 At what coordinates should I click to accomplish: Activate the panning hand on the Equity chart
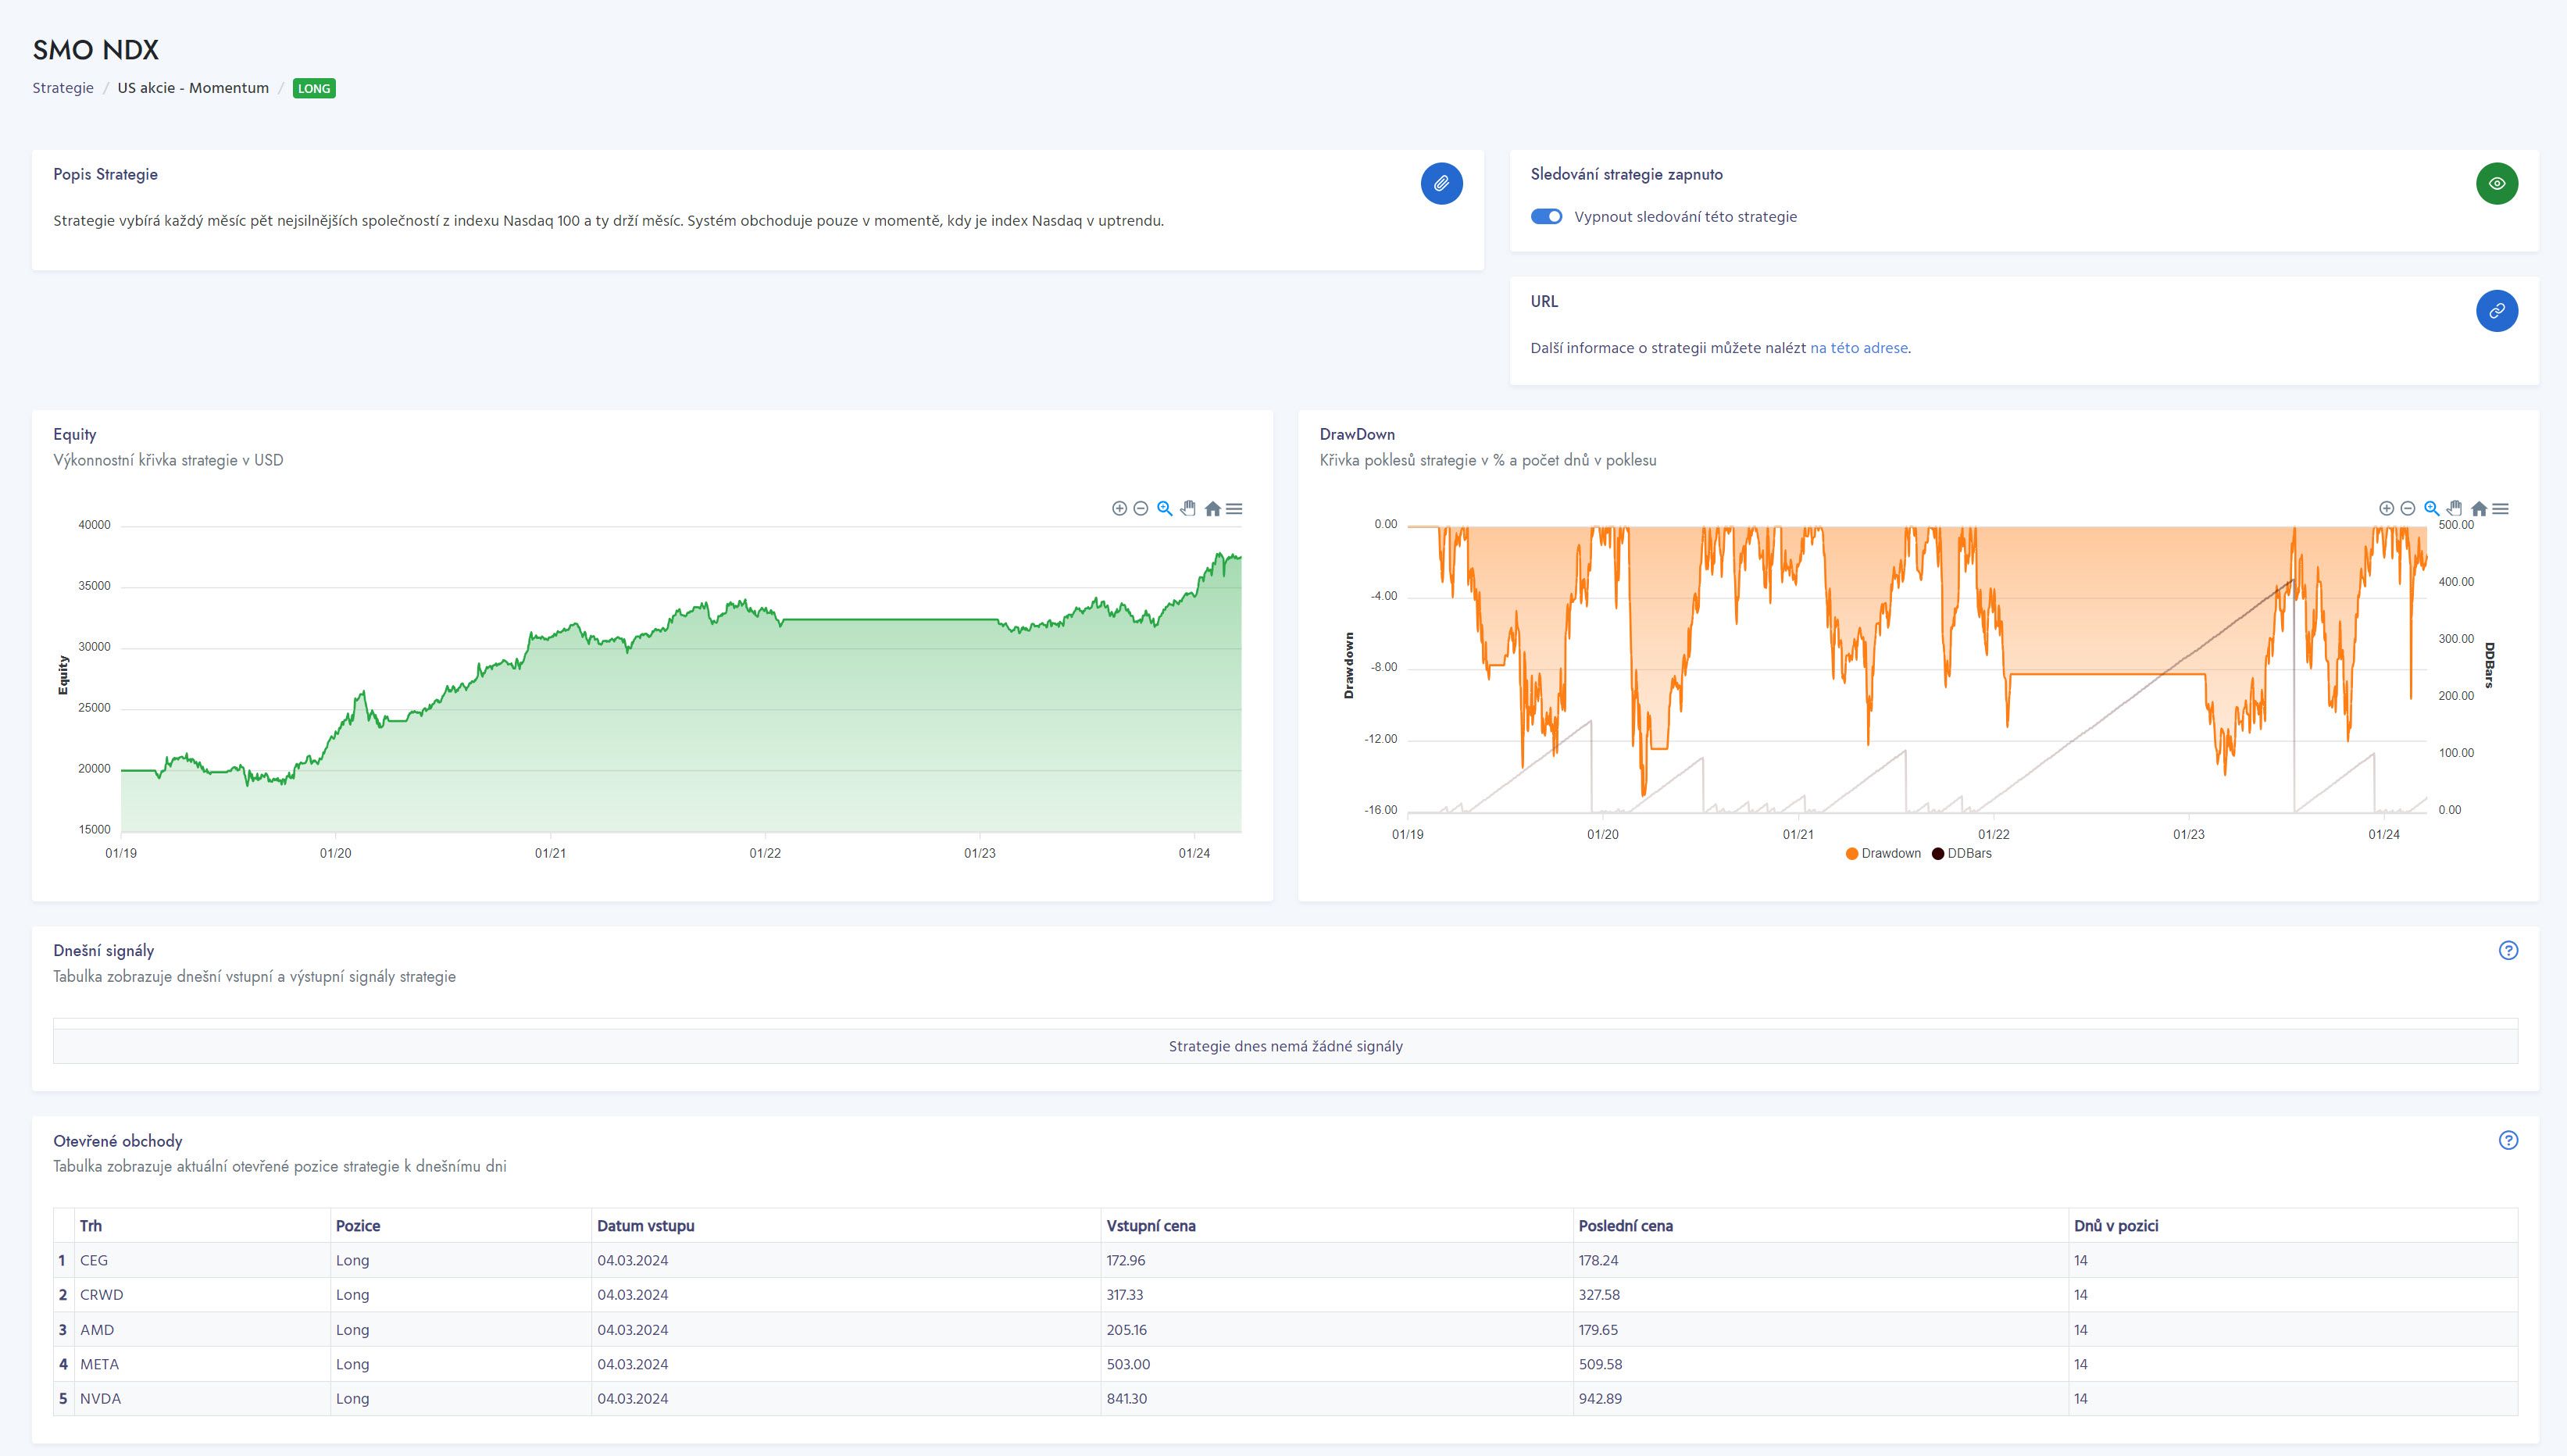[x=1188, y=509]
